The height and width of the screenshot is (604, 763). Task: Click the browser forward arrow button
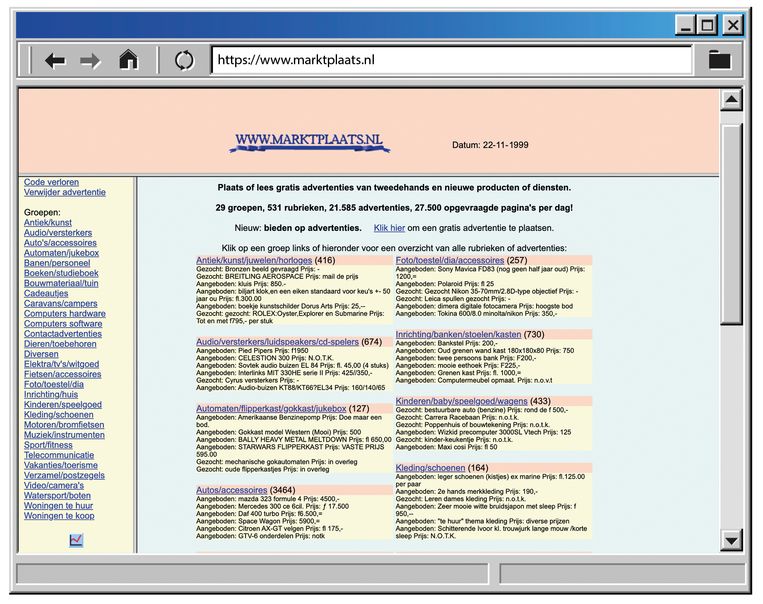click(x=91, y=61)
